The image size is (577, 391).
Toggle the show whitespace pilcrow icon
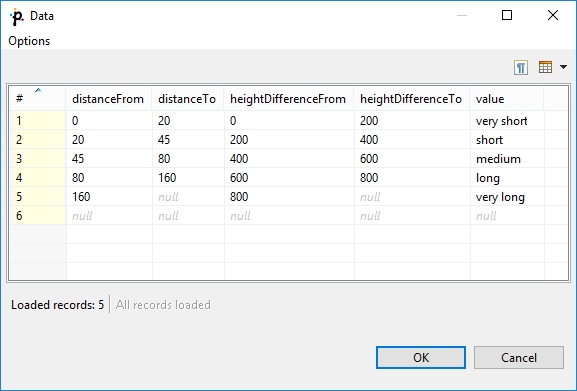tap(521, 68)
